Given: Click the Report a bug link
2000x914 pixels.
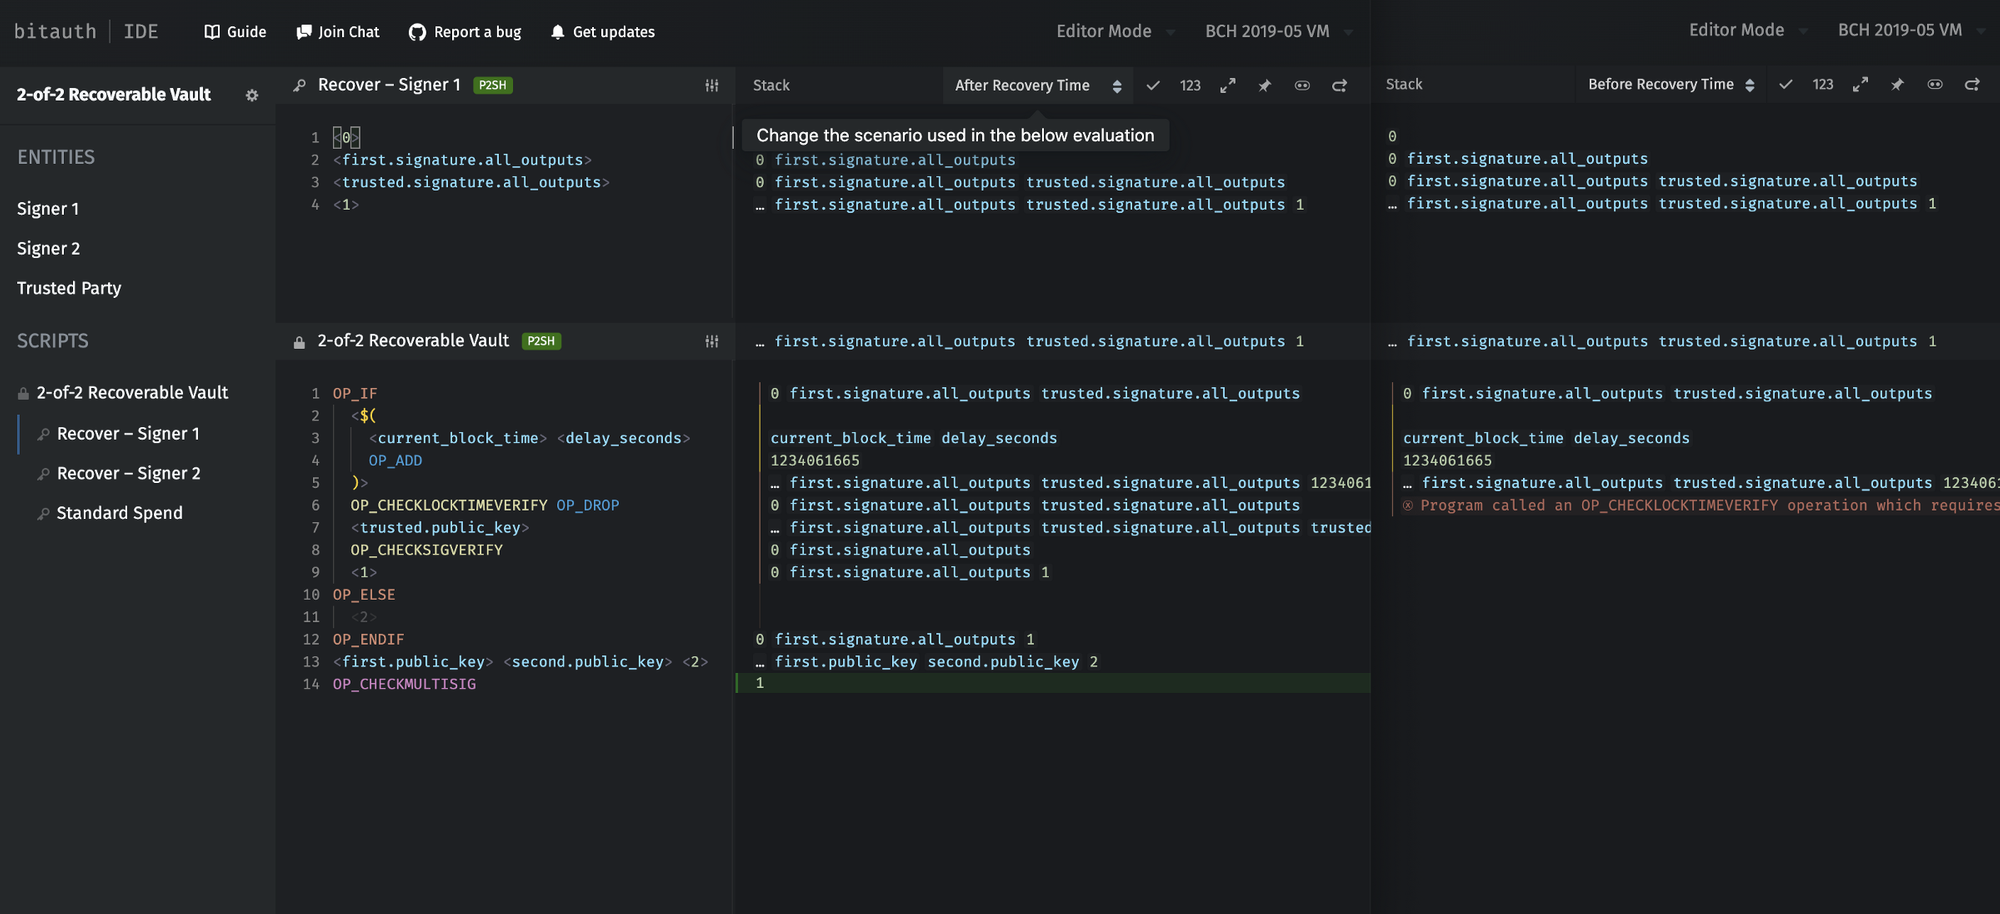Looking at the screenshot, I should 464,31.
